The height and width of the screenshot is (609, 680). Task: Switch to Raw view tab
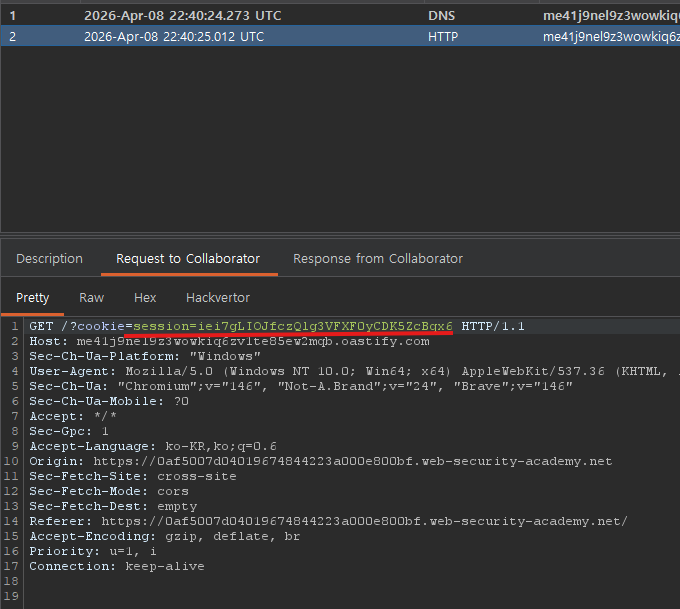(x=92, y=298)
